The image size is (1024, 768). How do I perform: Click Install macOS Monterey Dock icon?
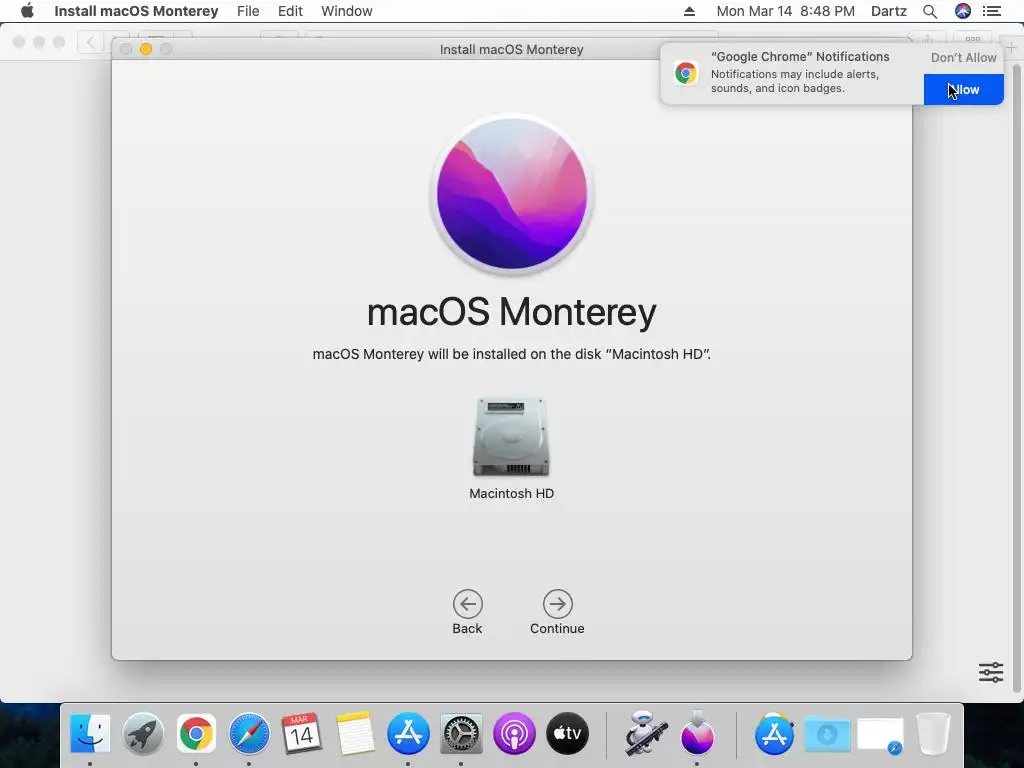point(697,733)
